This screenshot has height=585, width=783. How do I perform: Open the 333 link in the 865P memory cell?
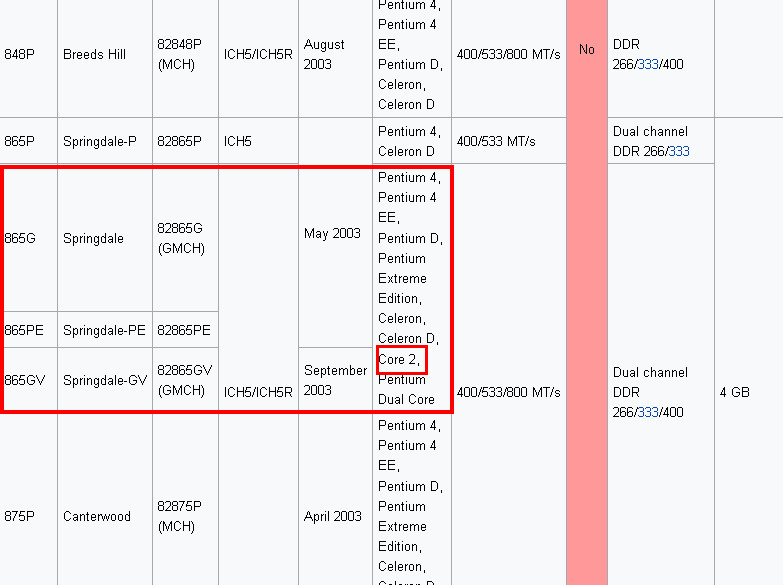679,151
